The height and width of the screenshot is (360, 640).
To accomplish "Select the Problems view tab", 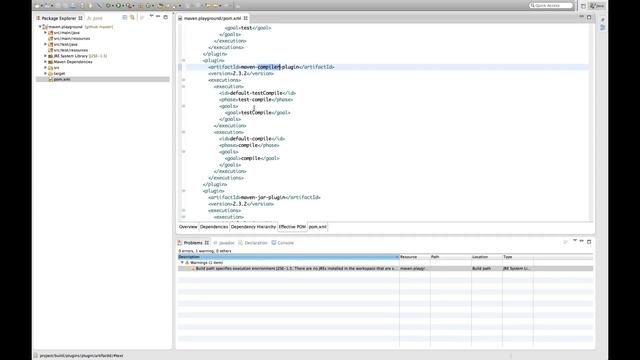I will [x=193, y=242].
